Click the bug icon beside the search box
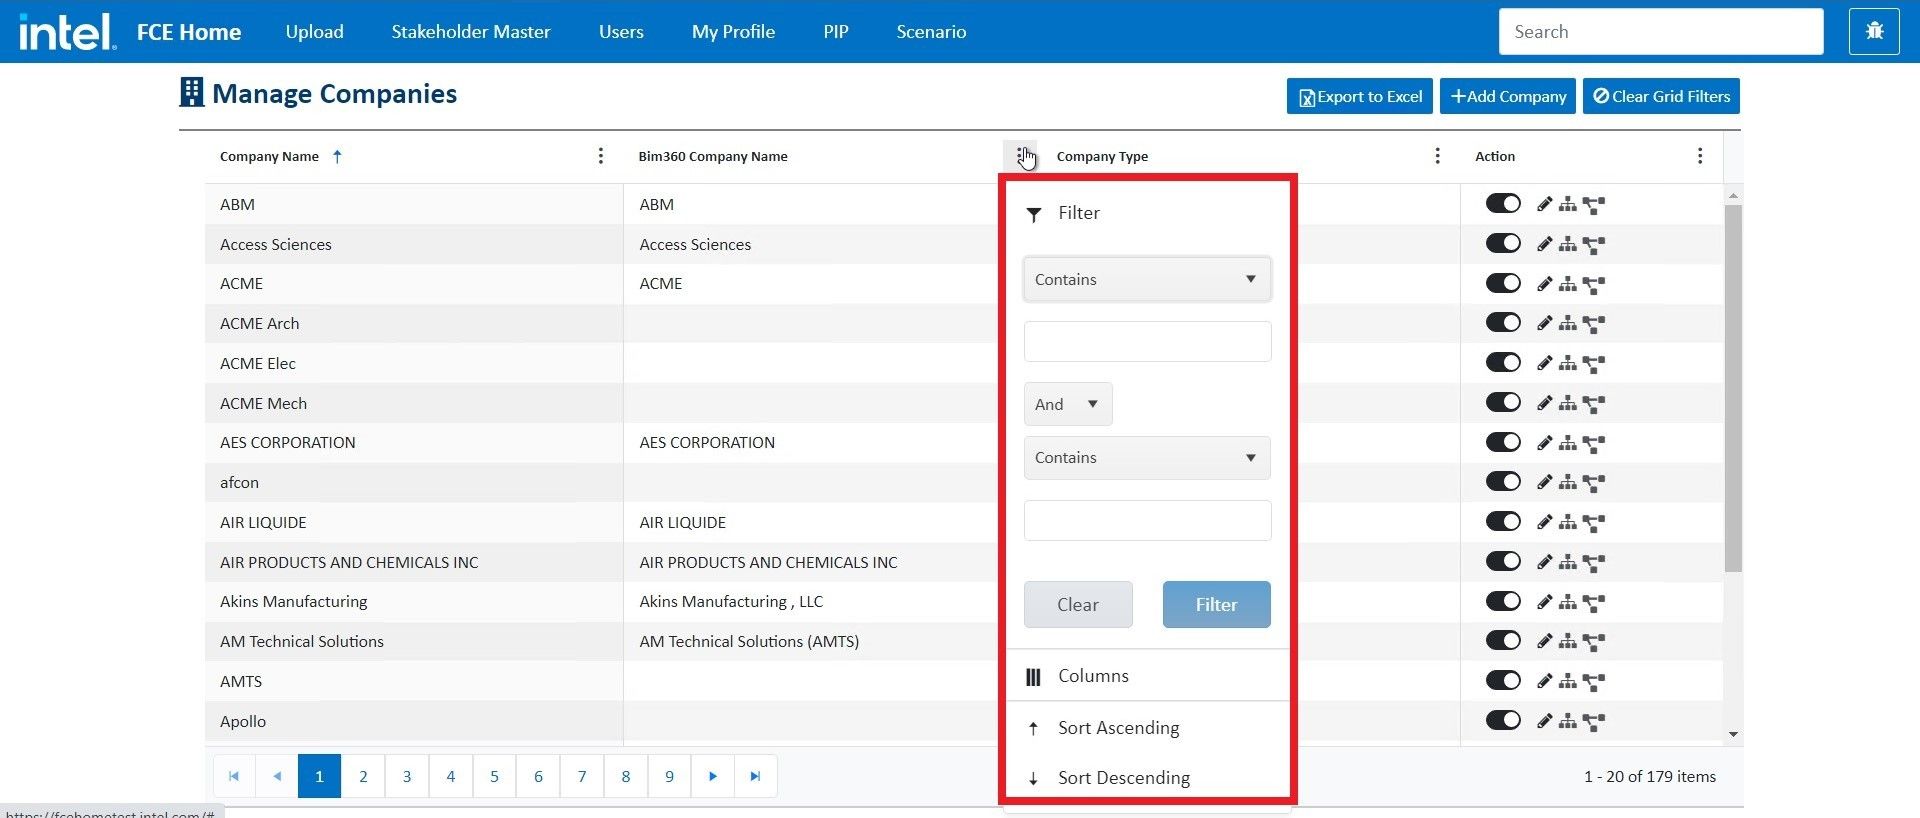This screenshot has height=818, width=1920. coord(1874,32)
